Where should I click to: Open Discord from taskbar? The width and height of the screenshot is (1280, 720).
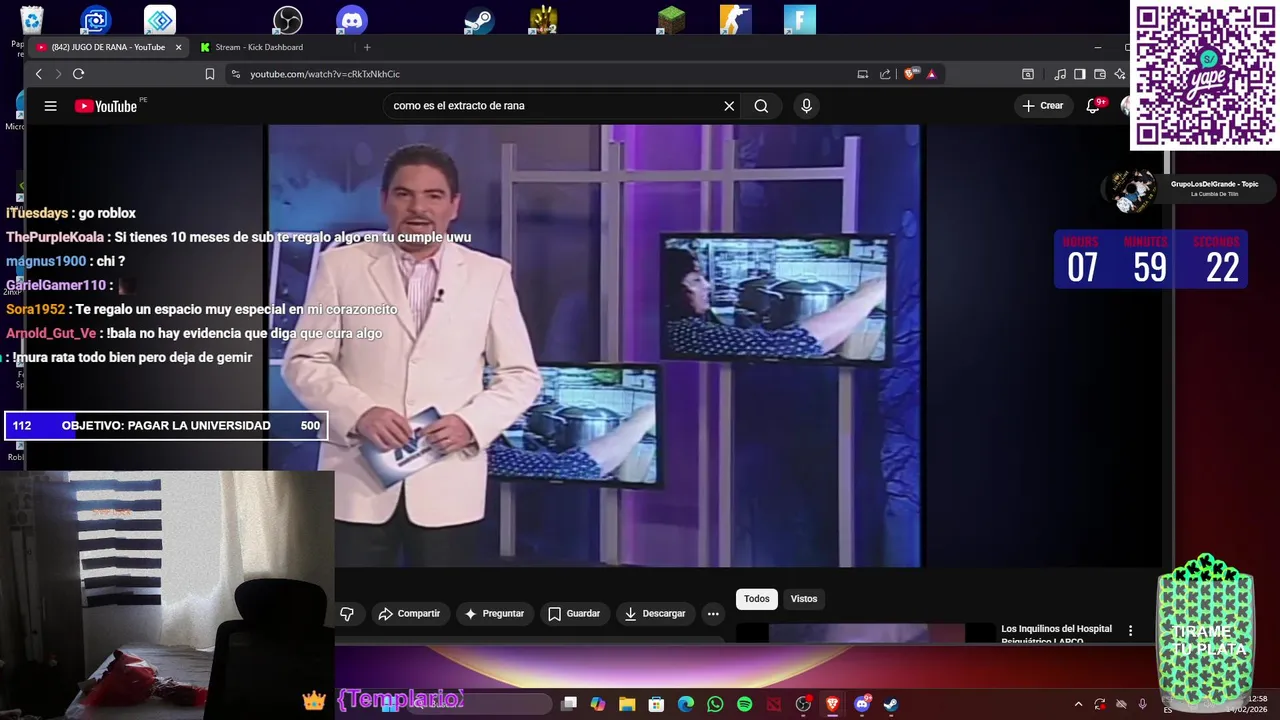pyautogui.click(x=862, y=704)
